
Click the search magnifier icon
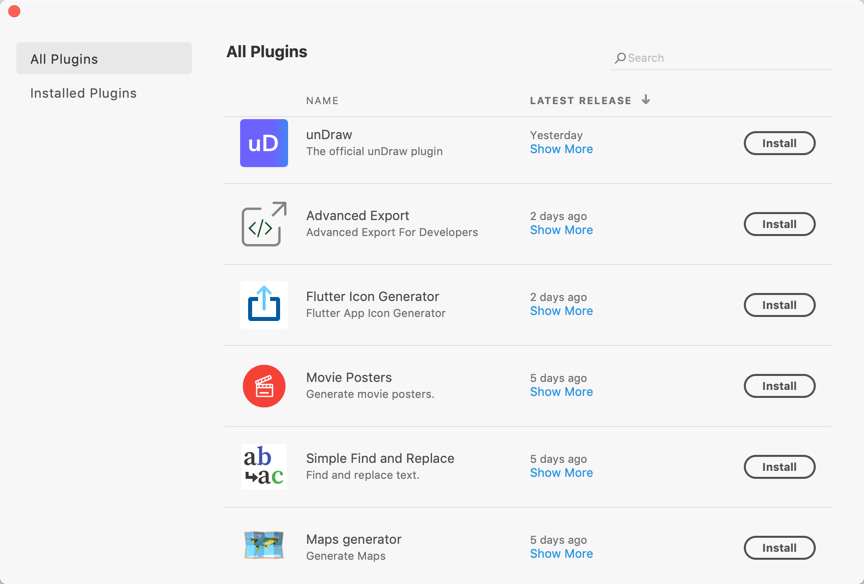[620, 58]
